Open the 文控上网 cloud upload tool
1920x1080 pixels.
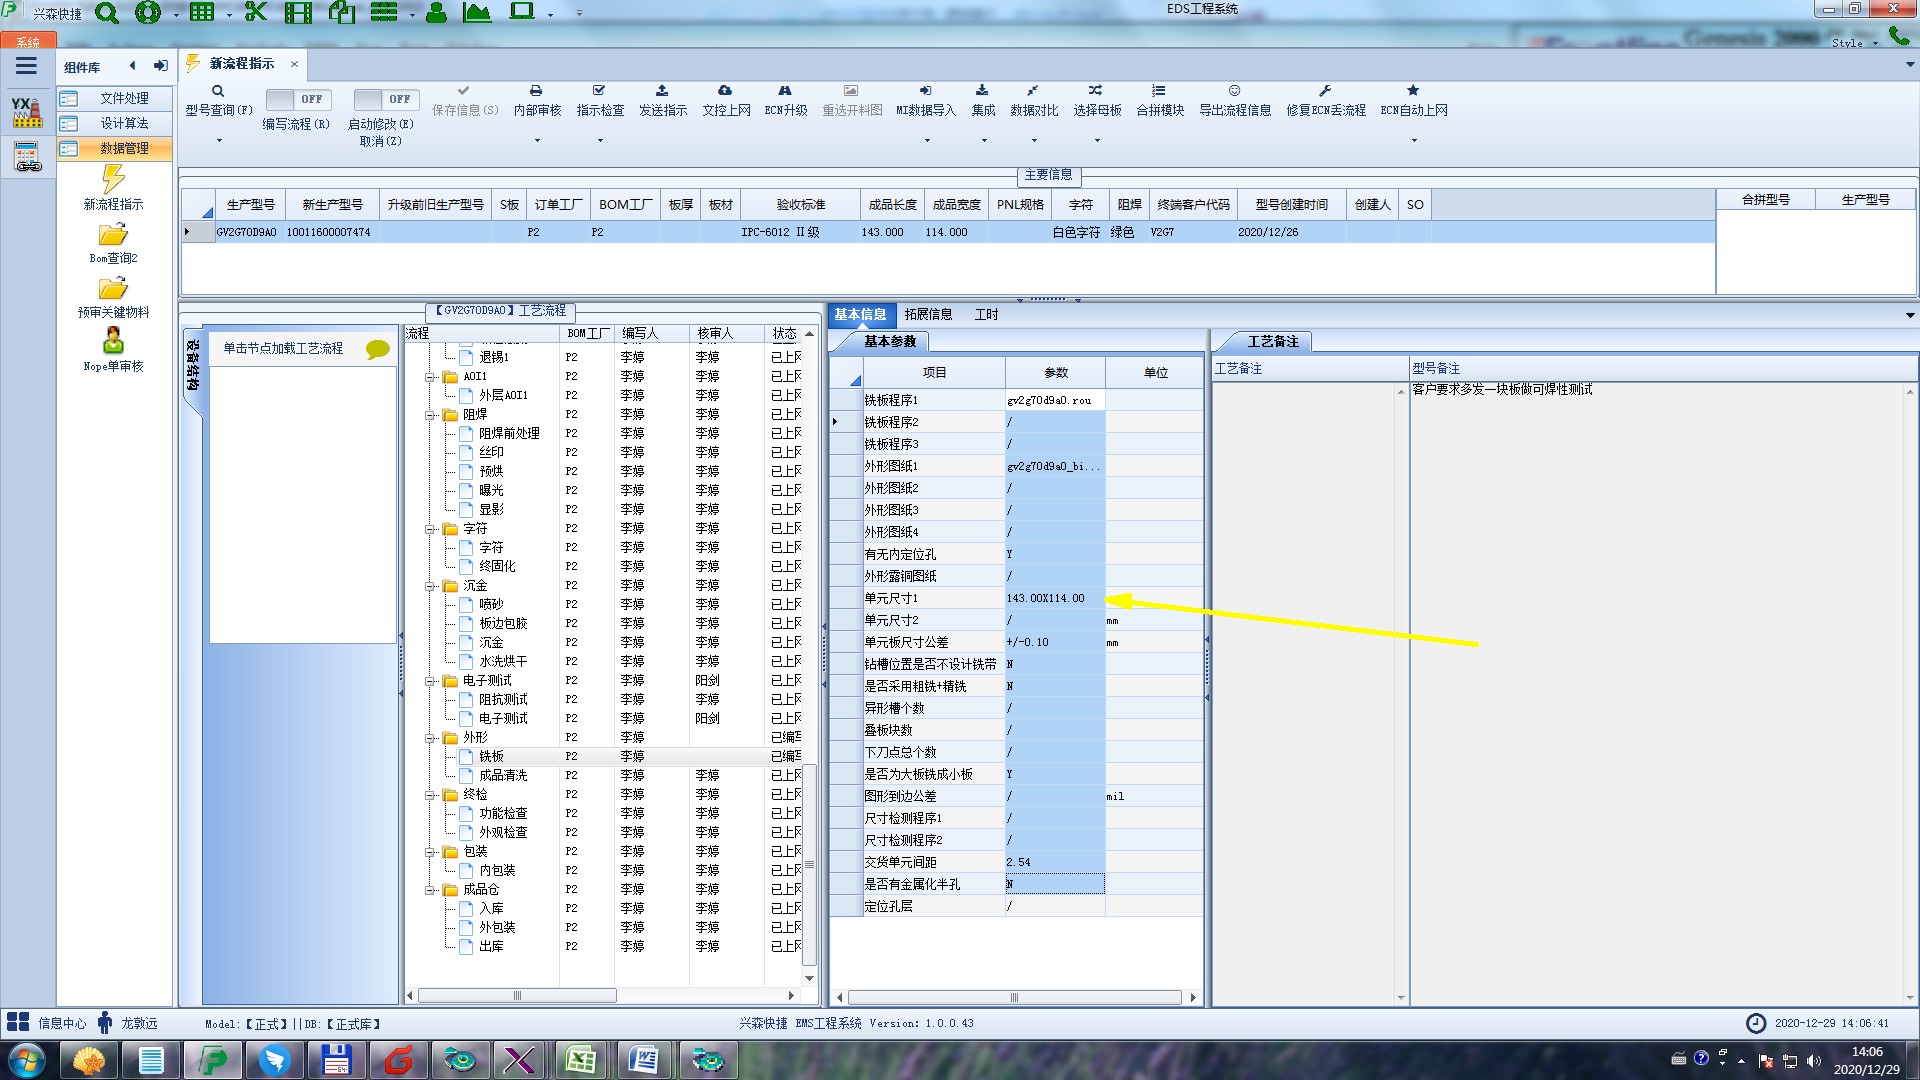click(x=725, y=91)
